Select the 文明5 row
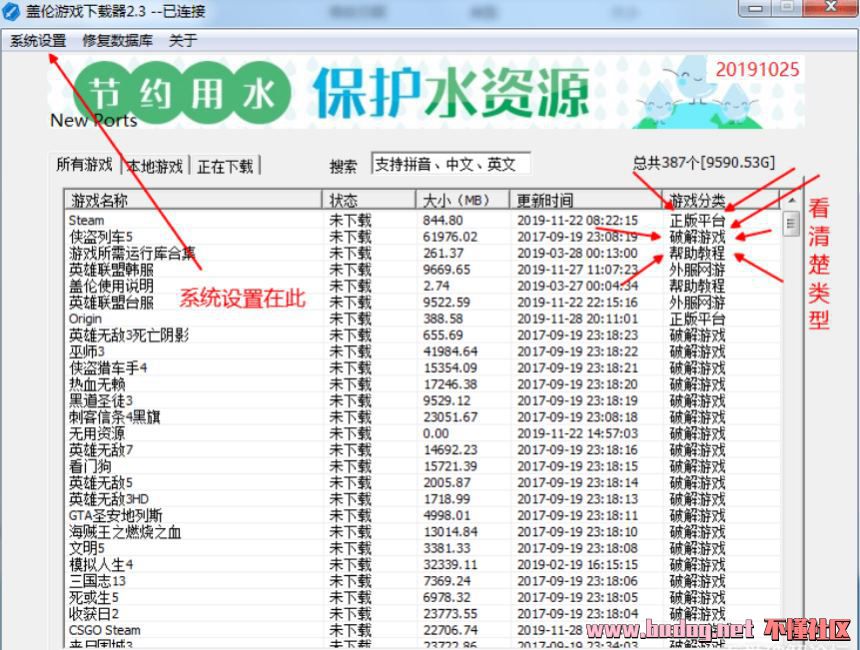The width and height of the screenshot is (860, 650). (x=422, y=549)
